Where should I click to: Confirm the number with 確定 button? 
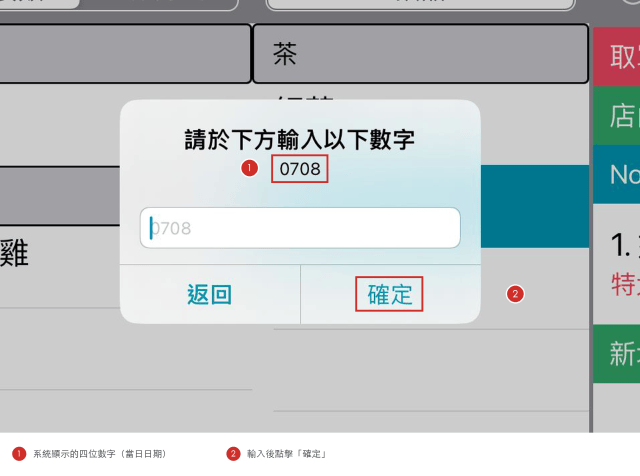tap(390, 294)
